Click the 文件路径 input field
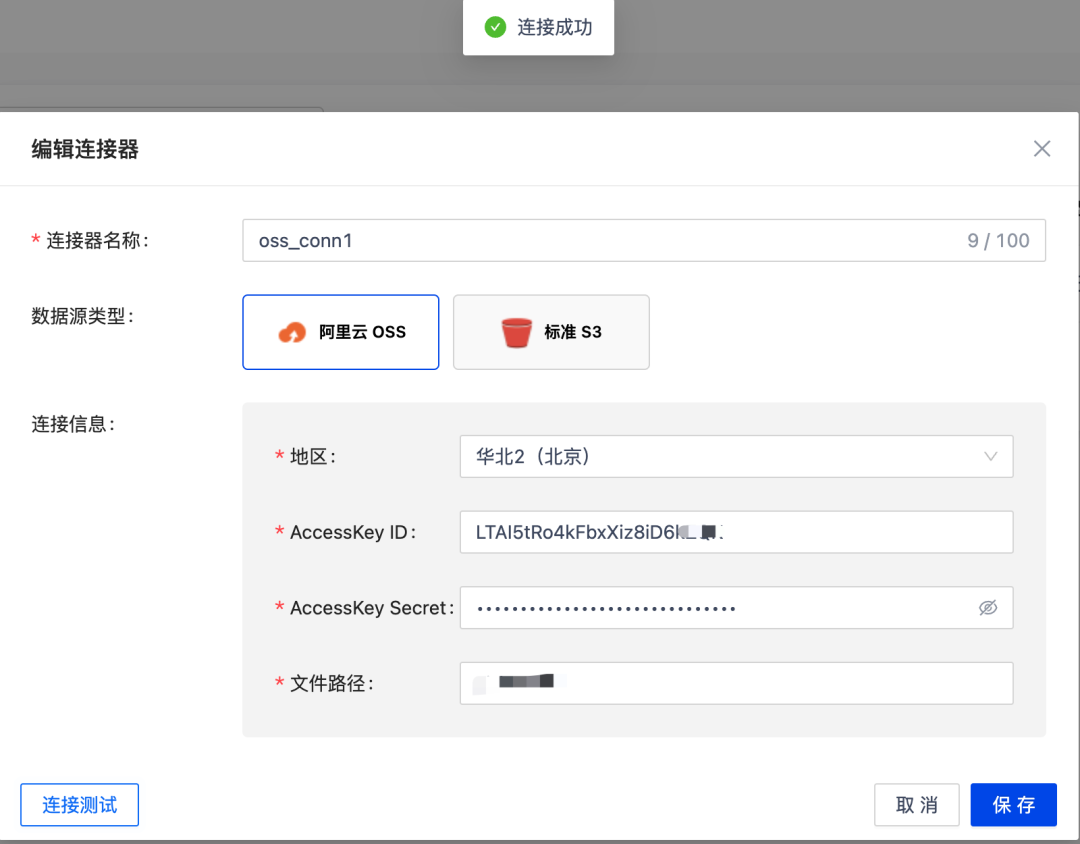The height and width of the screenshot is (844, 1080). pyautogui.click(x=736, y=683)
